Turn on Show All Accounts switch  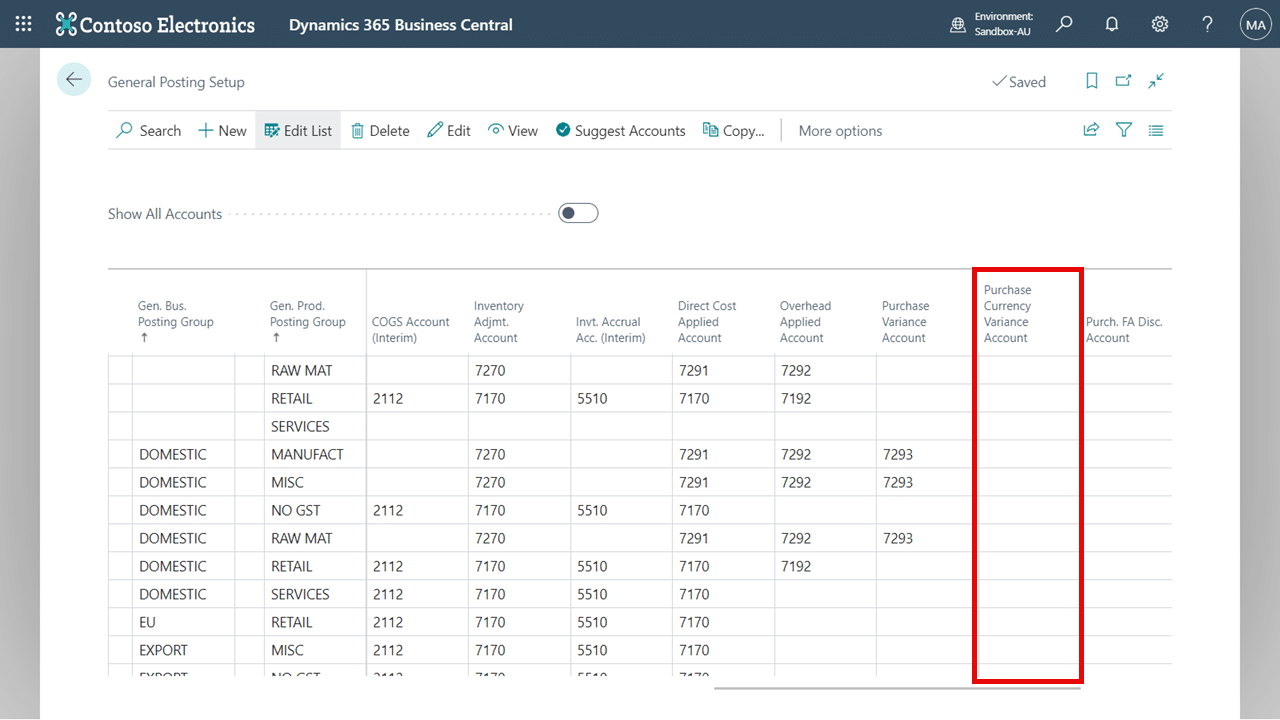point(578,213)
